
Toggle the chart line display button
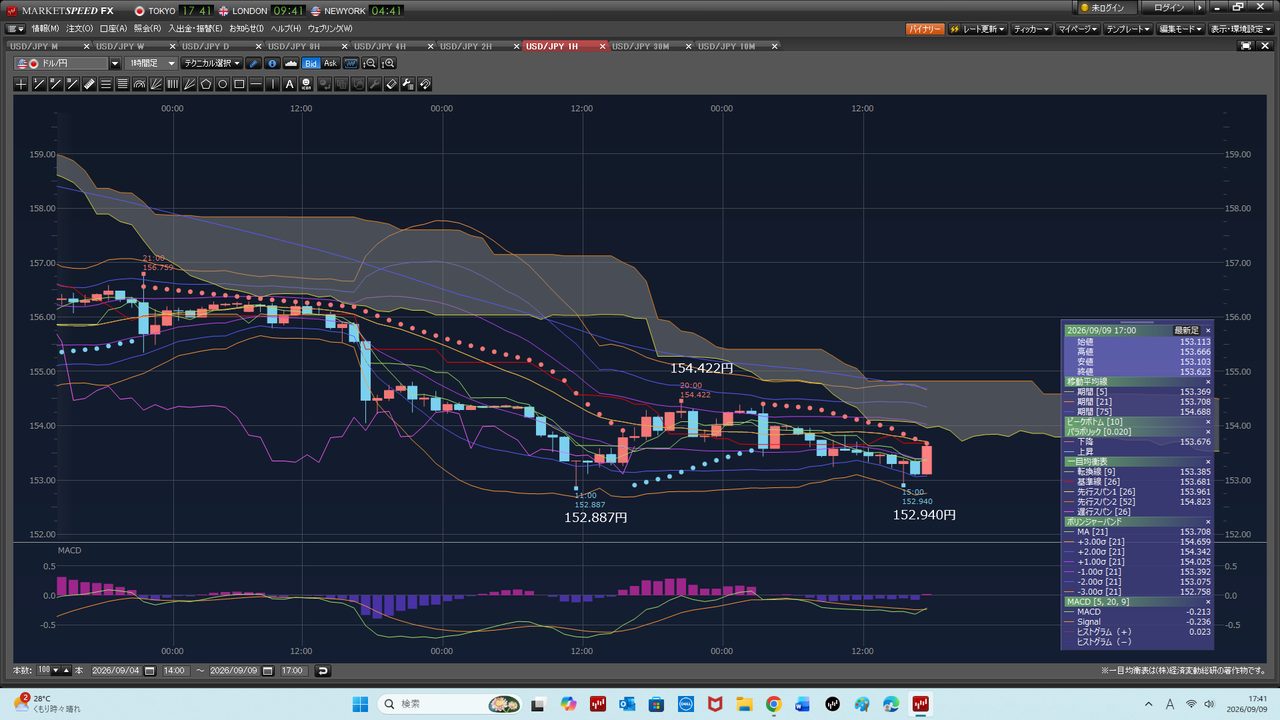351,63
